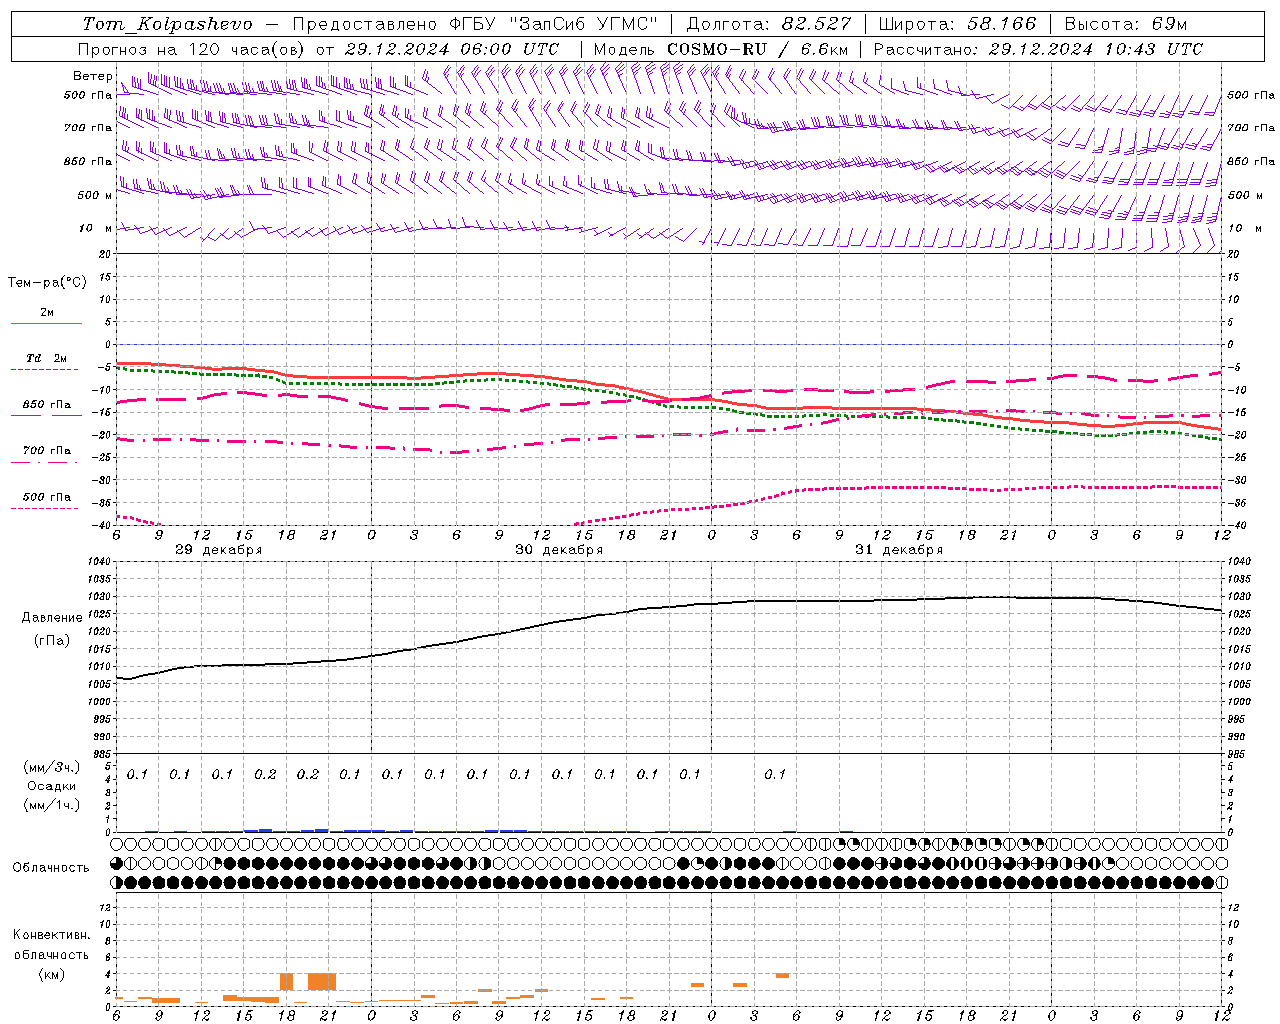Screen dimensions: 1280x1024
Task: Click the Давление pressure panel label
Action: (x=52, y=618)
